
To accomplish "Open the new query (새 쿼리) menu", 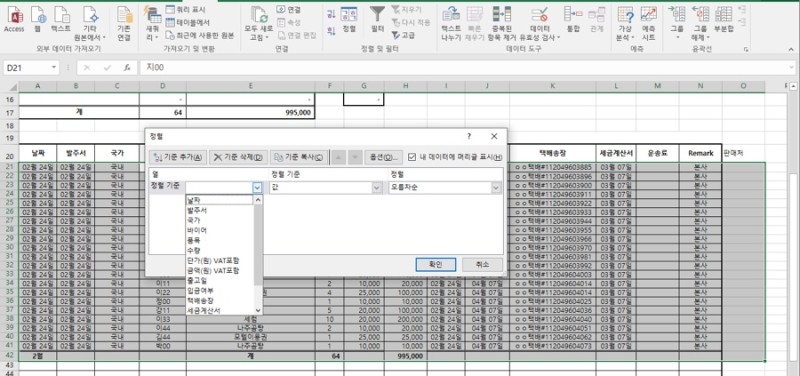I will (152, 23).
